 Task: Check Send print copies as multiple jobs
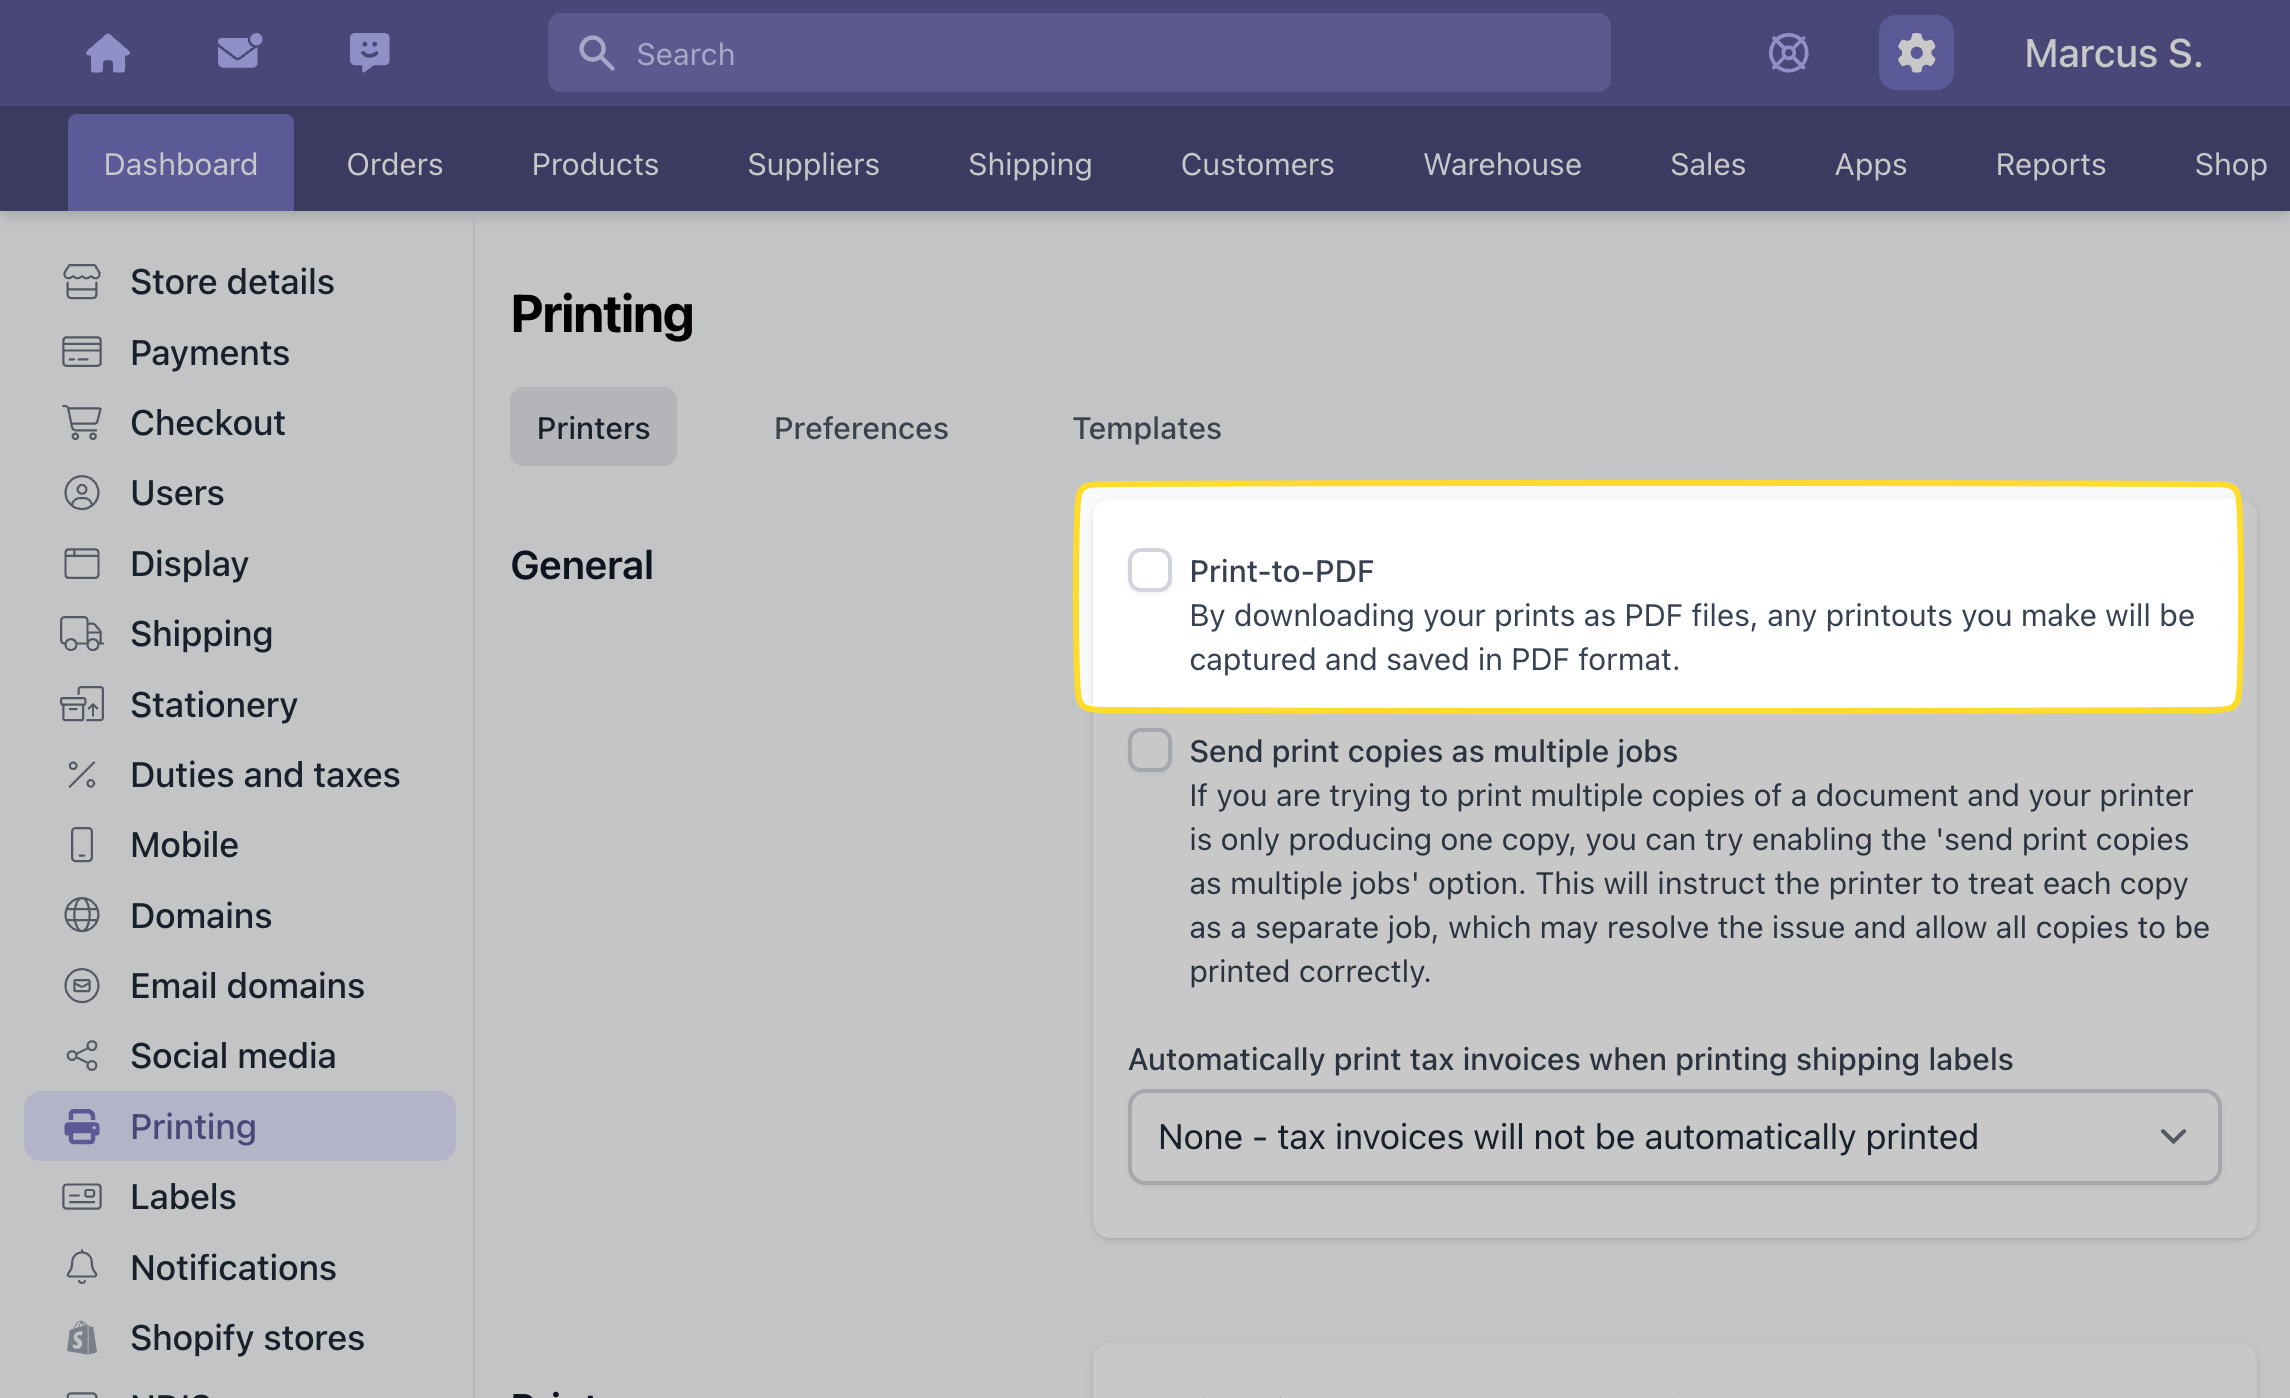1150,750
